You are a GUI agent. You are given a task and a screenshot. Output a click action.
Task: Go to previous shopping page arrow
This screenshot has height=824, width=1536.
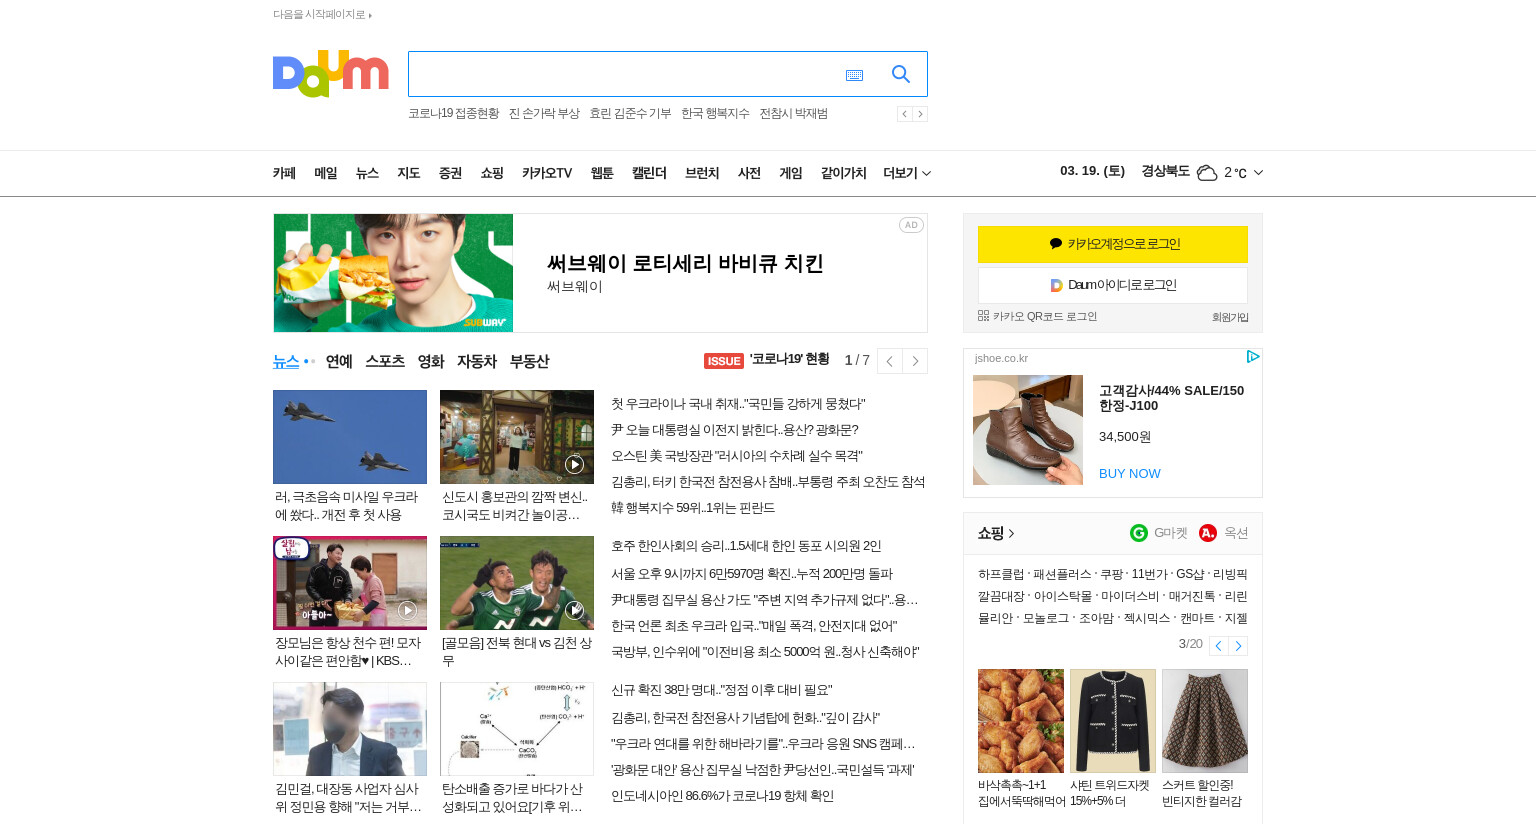1218,646
